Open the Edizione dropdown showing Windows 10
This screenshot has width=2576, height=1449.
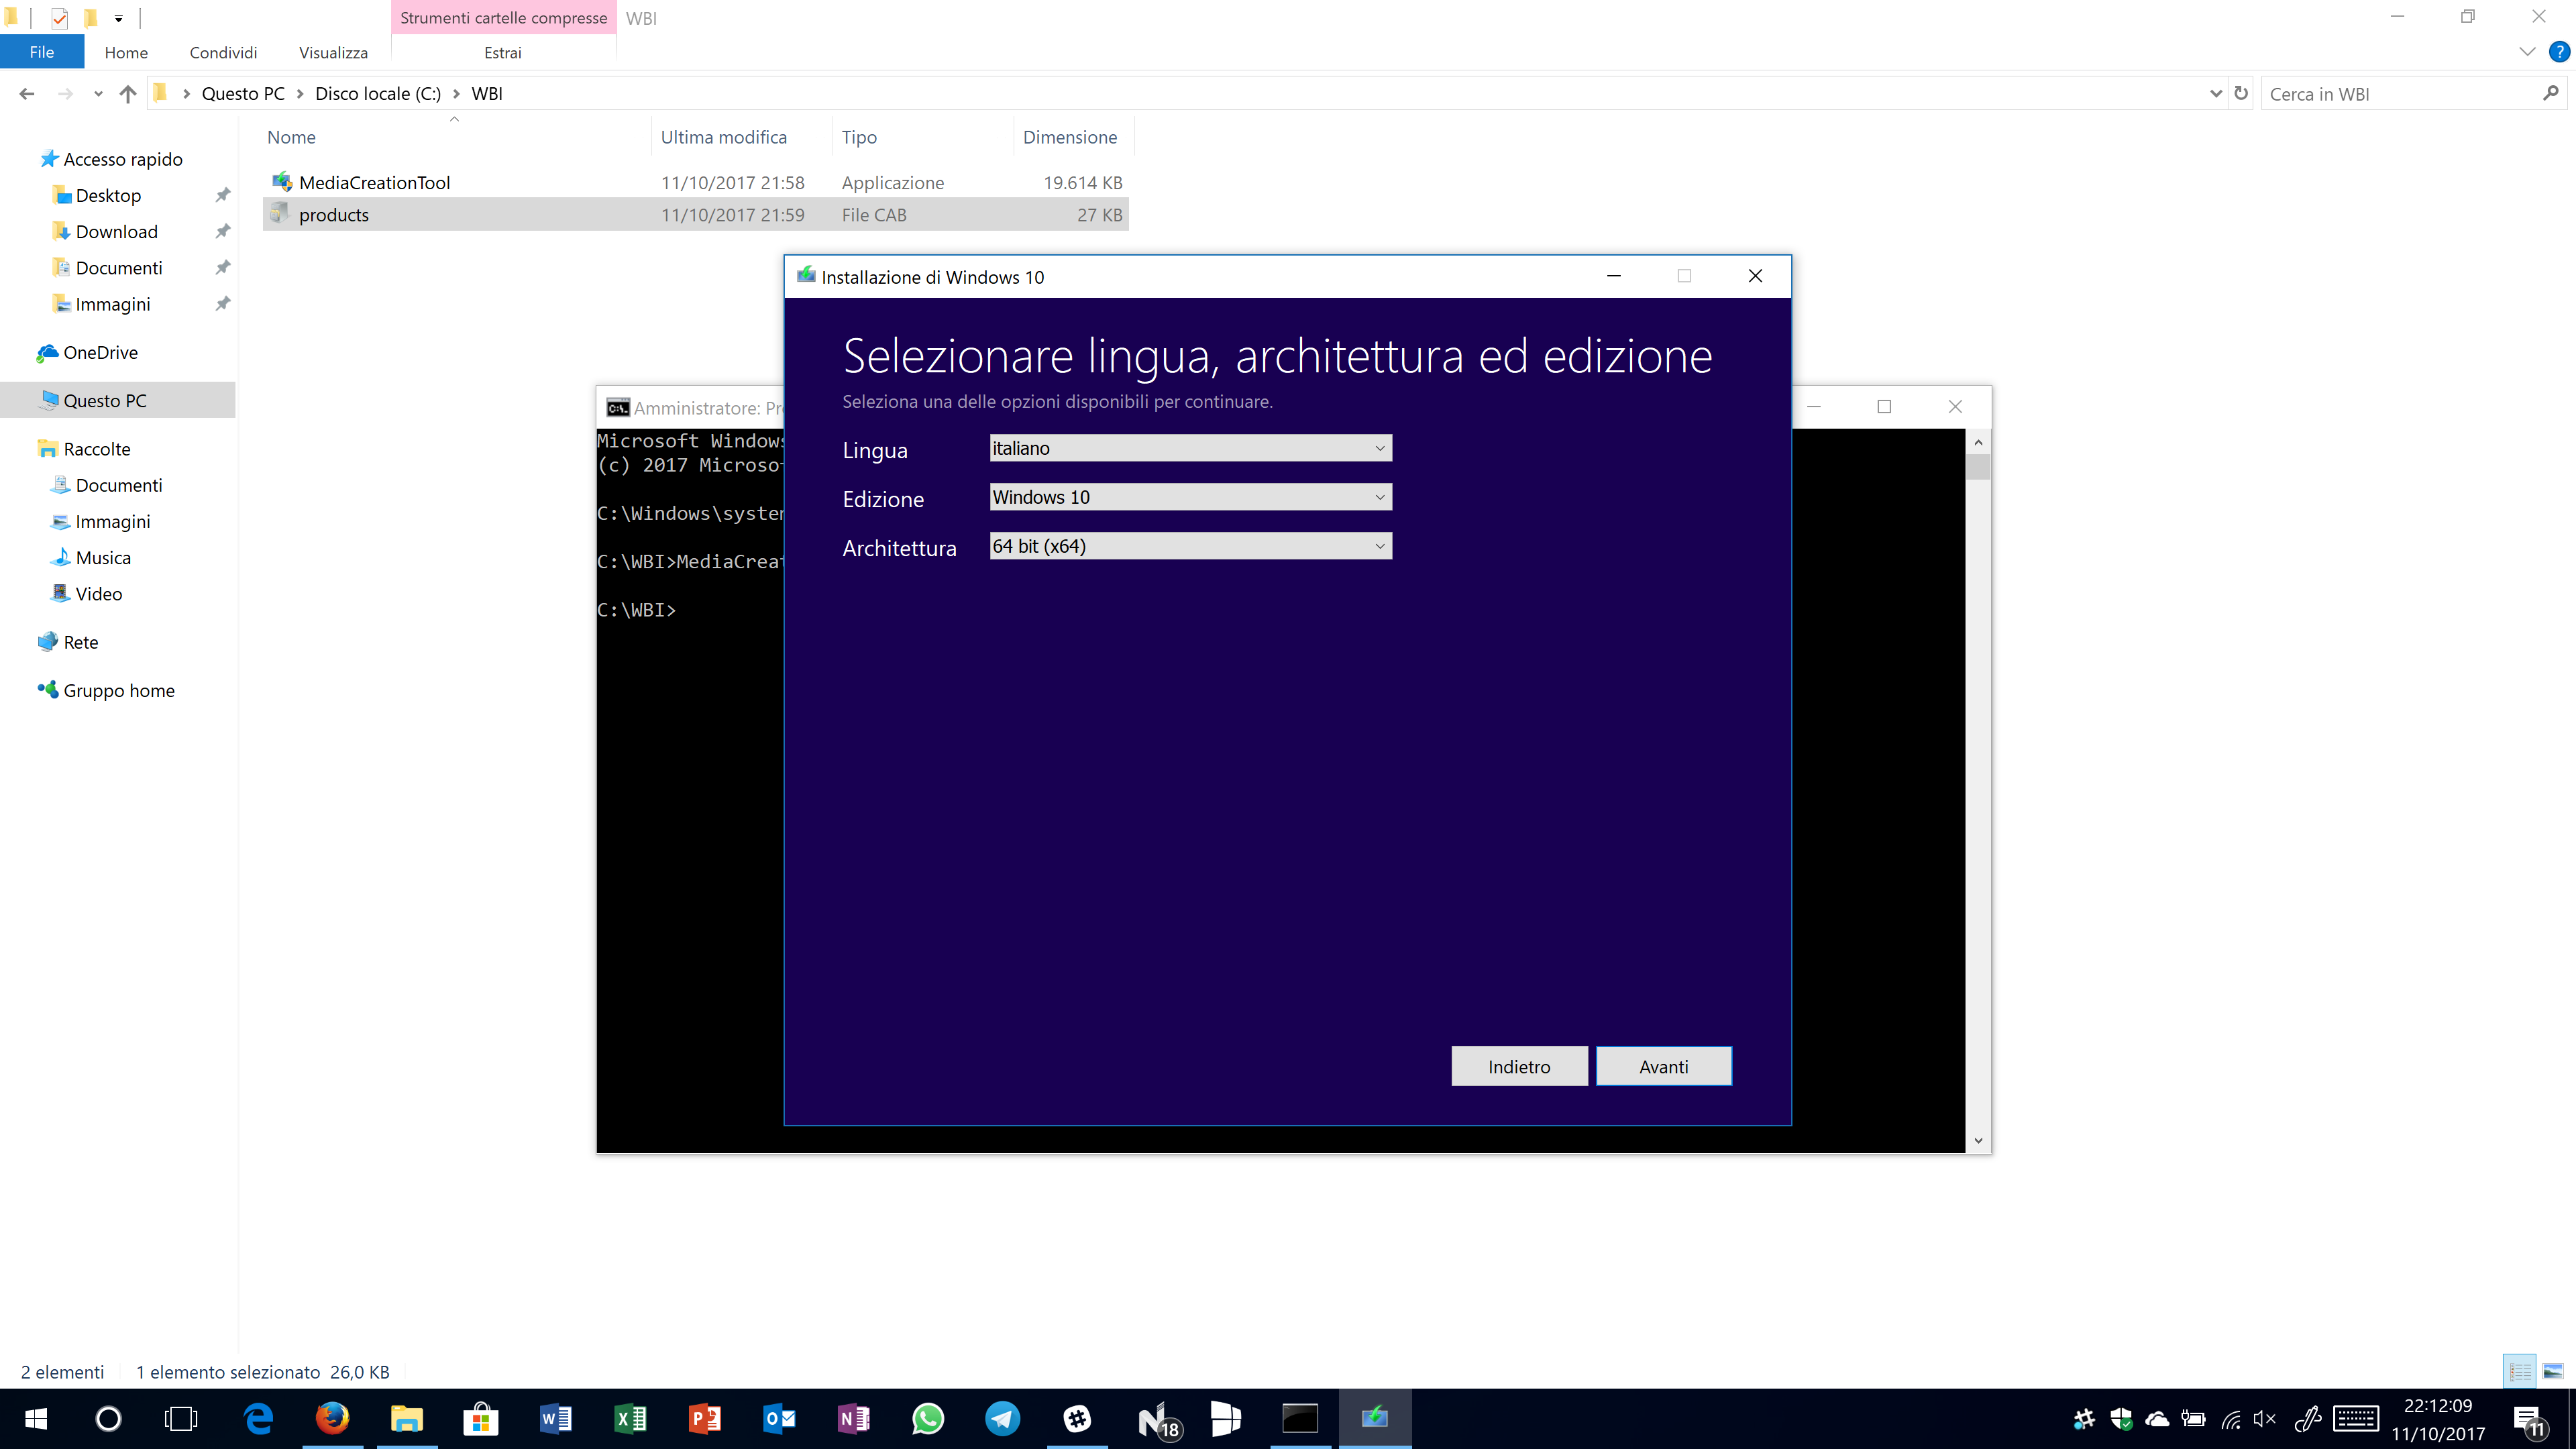pos(1190,497)
